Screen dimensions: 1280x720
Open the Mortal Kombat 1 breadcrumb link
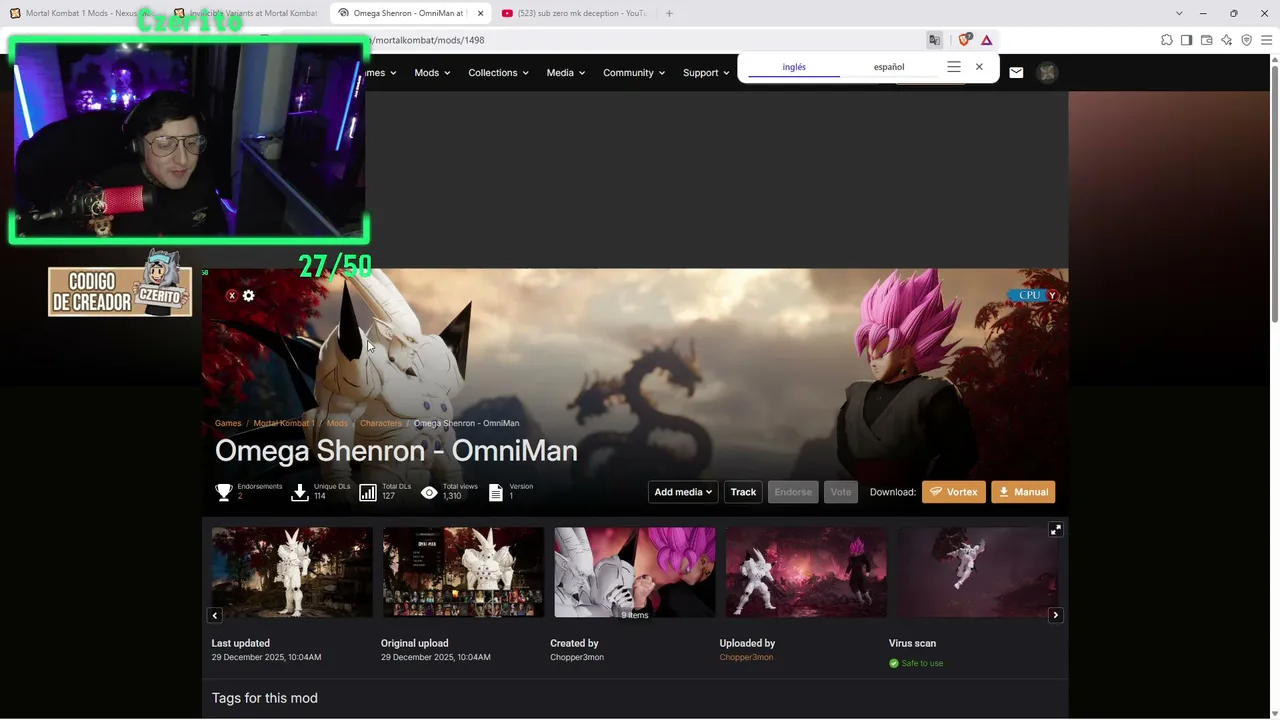[x=284, y=423]
